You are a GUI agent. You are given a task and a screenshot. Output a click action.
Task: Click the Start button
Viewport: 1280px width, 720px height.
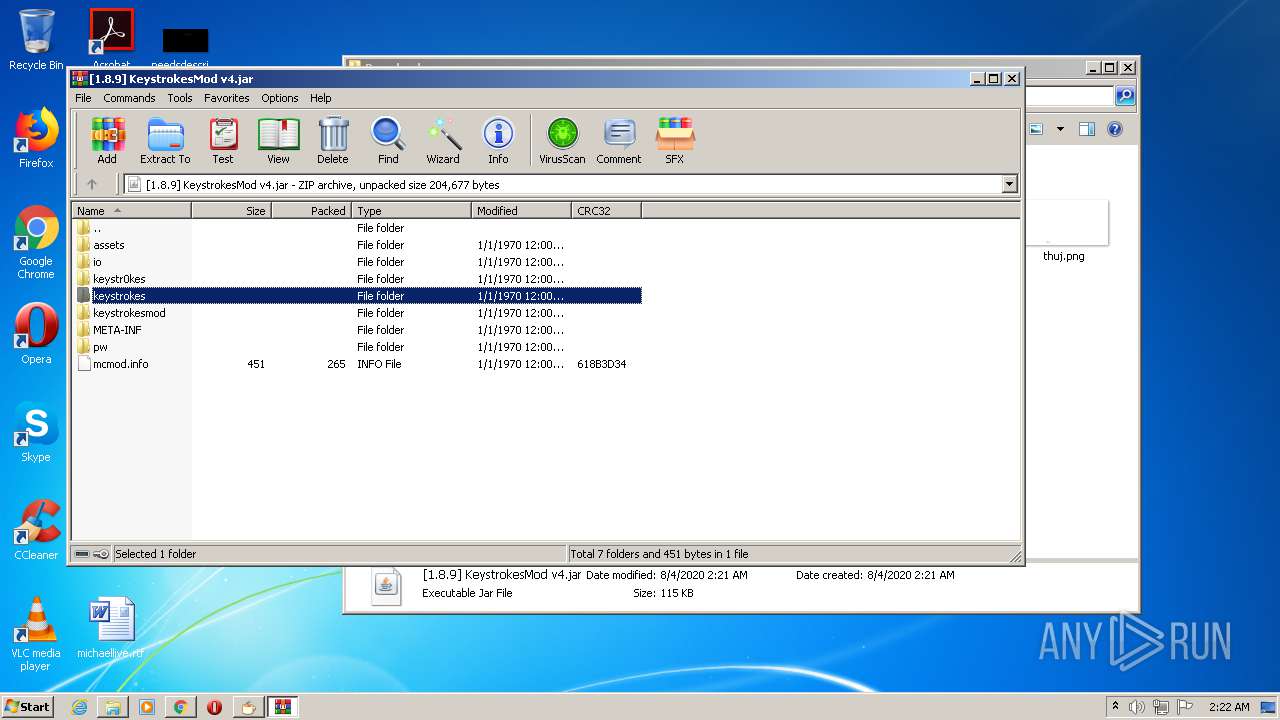point(28,706)
